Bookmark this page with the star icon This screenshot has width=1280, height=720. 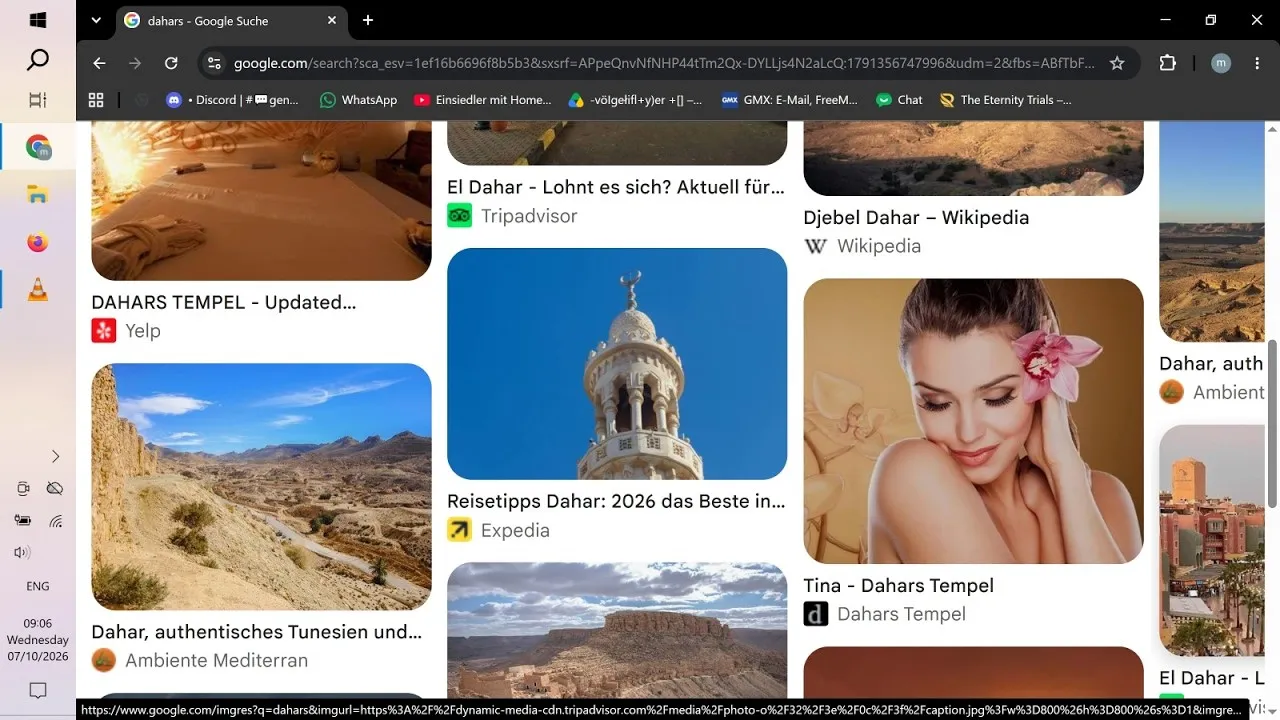point(1117,63)
